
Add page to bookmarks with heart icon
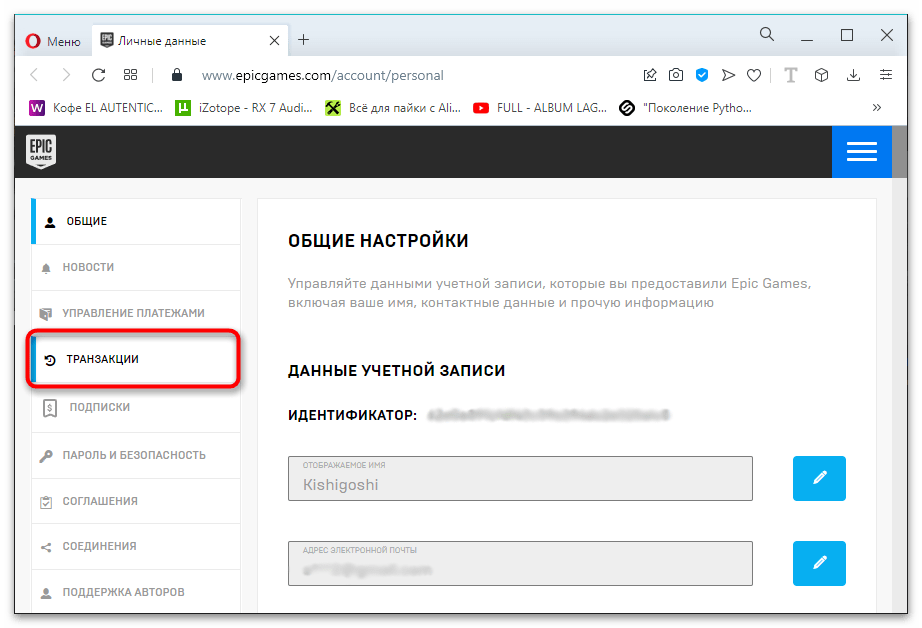pyautogui.click(x=754, y=75)
